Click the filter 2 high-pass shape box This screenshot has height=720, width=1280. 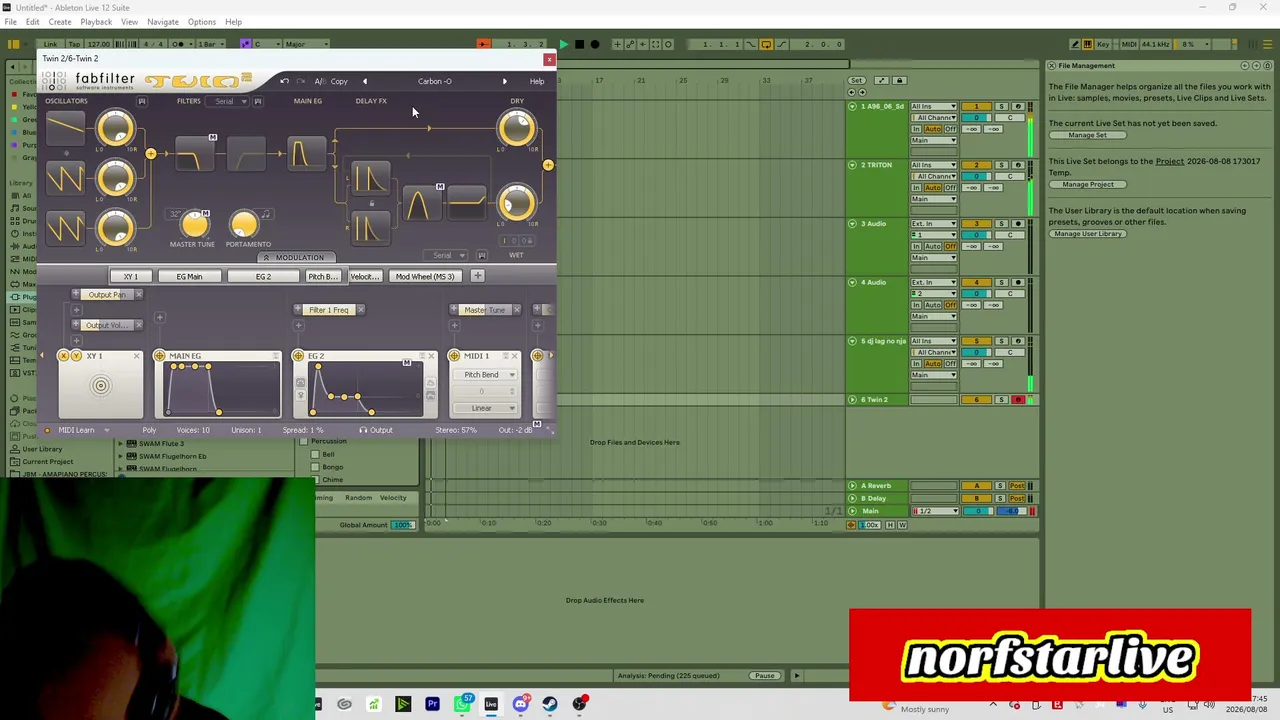tap(246, 154)
